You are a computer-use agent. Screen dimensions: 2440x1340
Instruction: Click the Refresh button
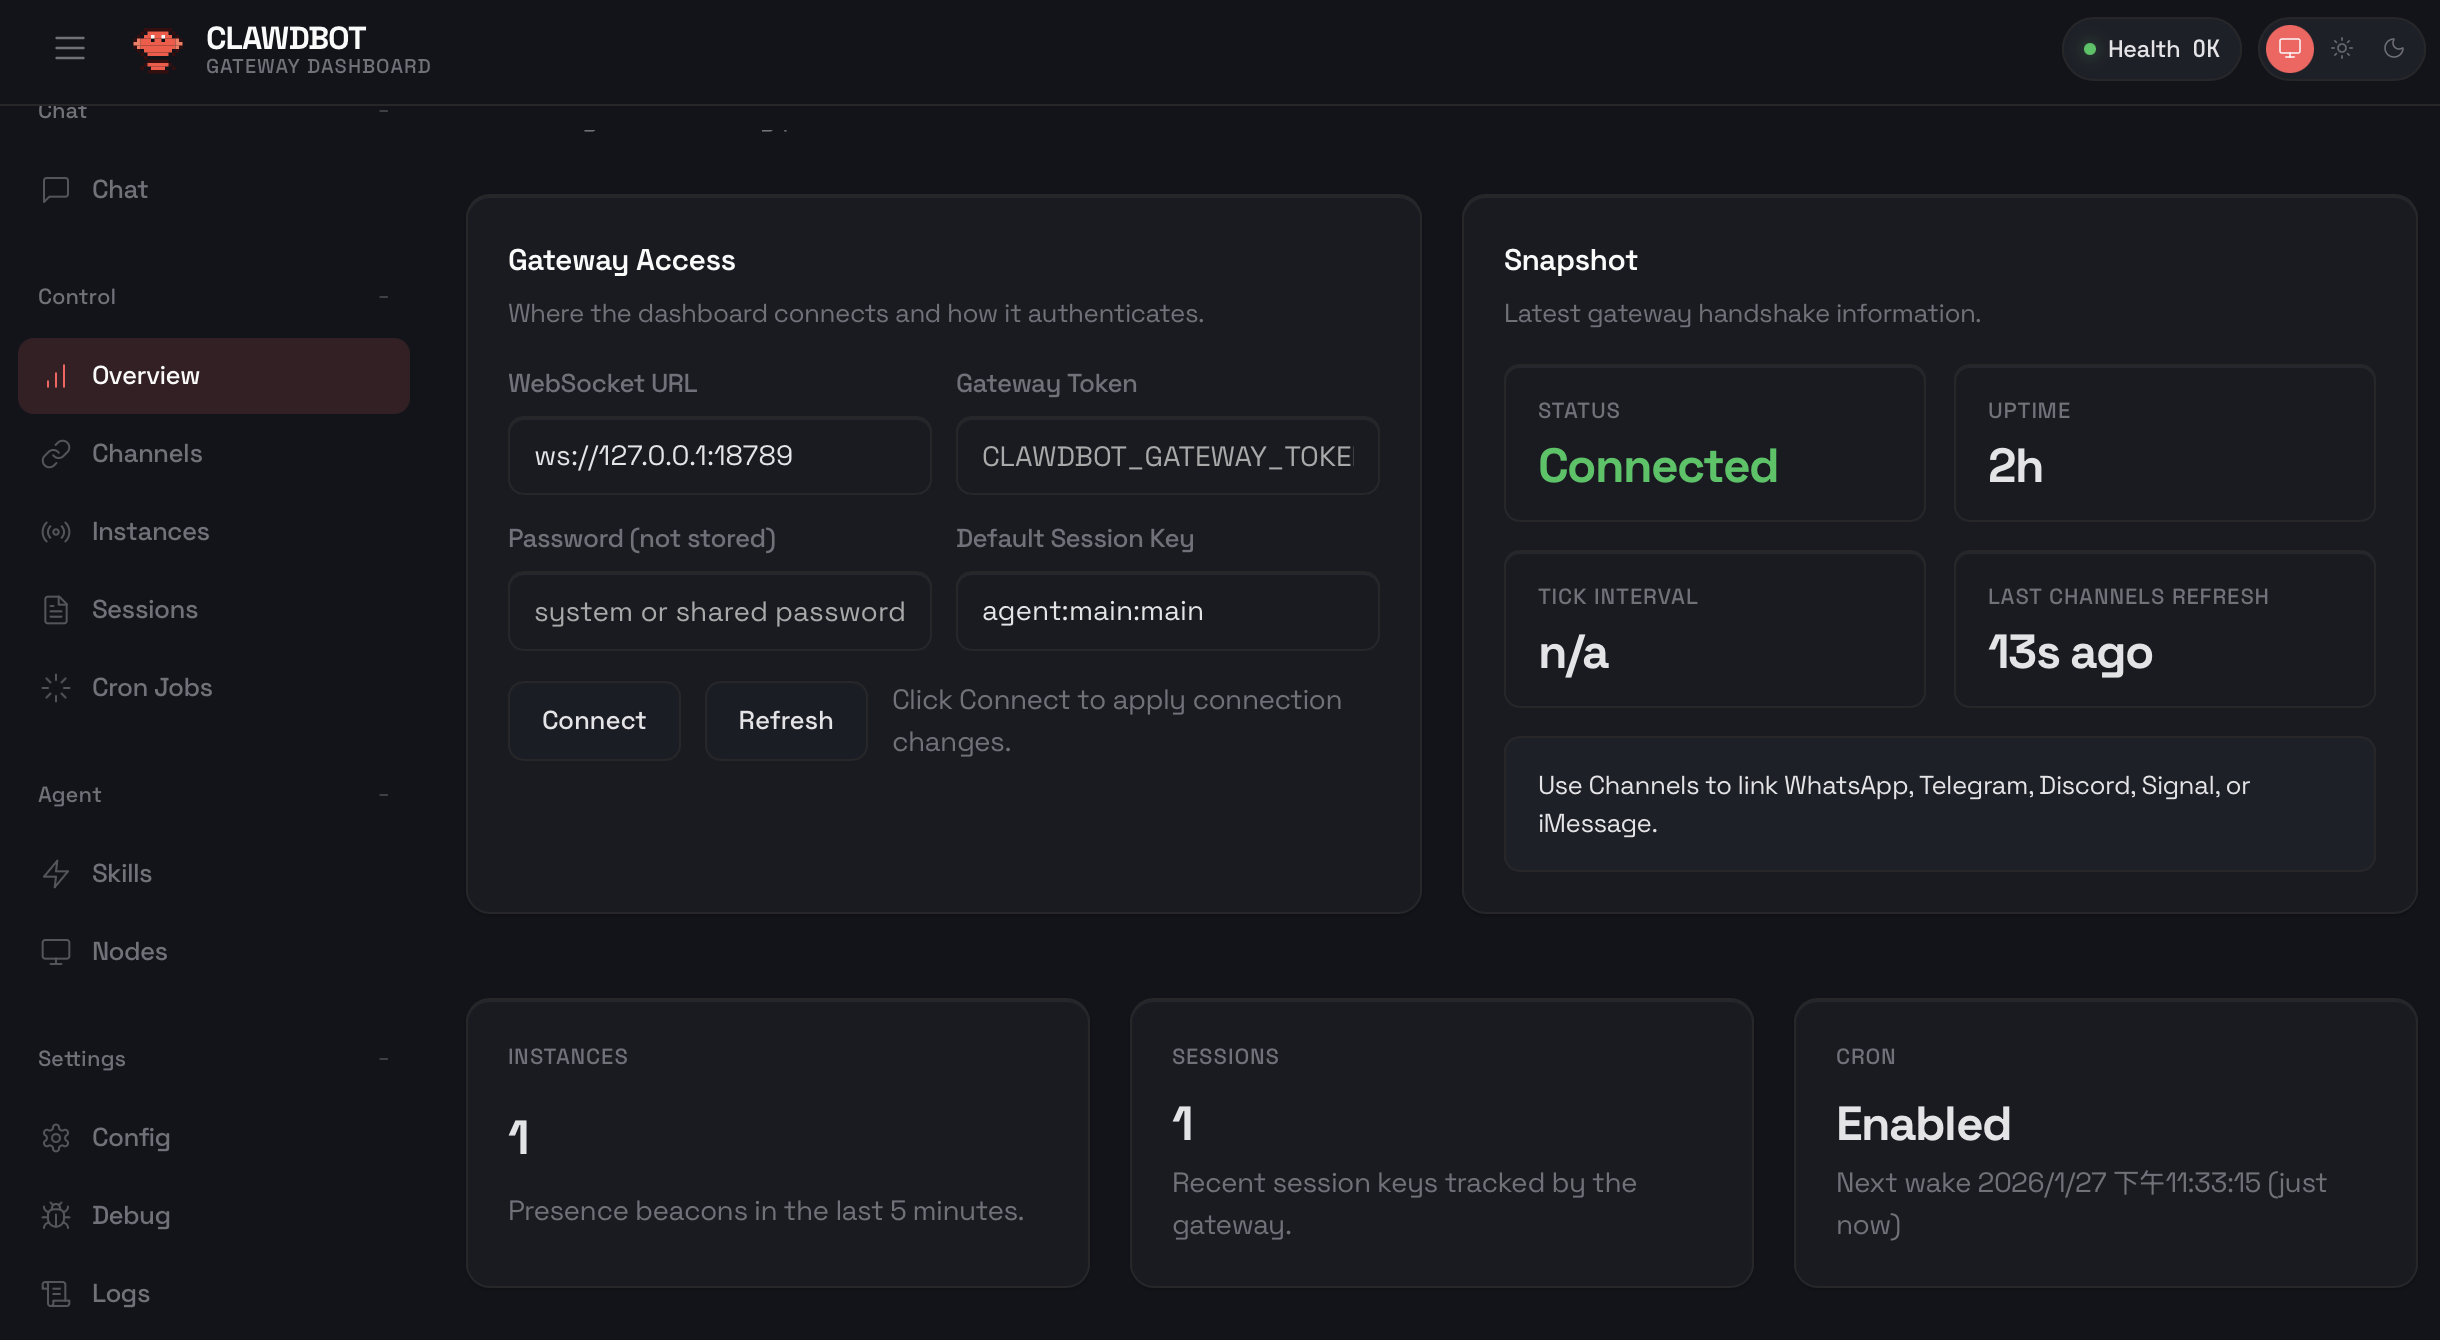(x=785, y=720)
